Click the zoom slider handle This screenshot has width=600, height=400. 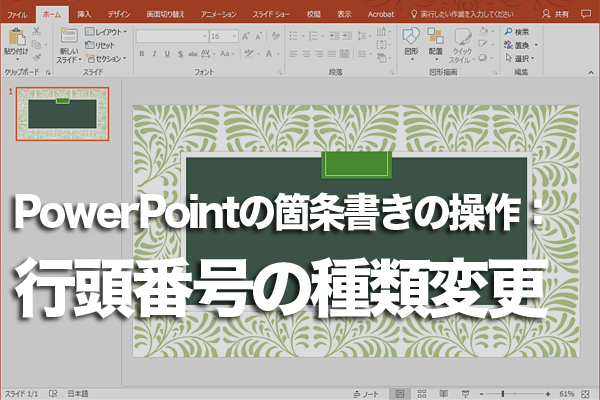pyautogui.click(x=503, y=394)
